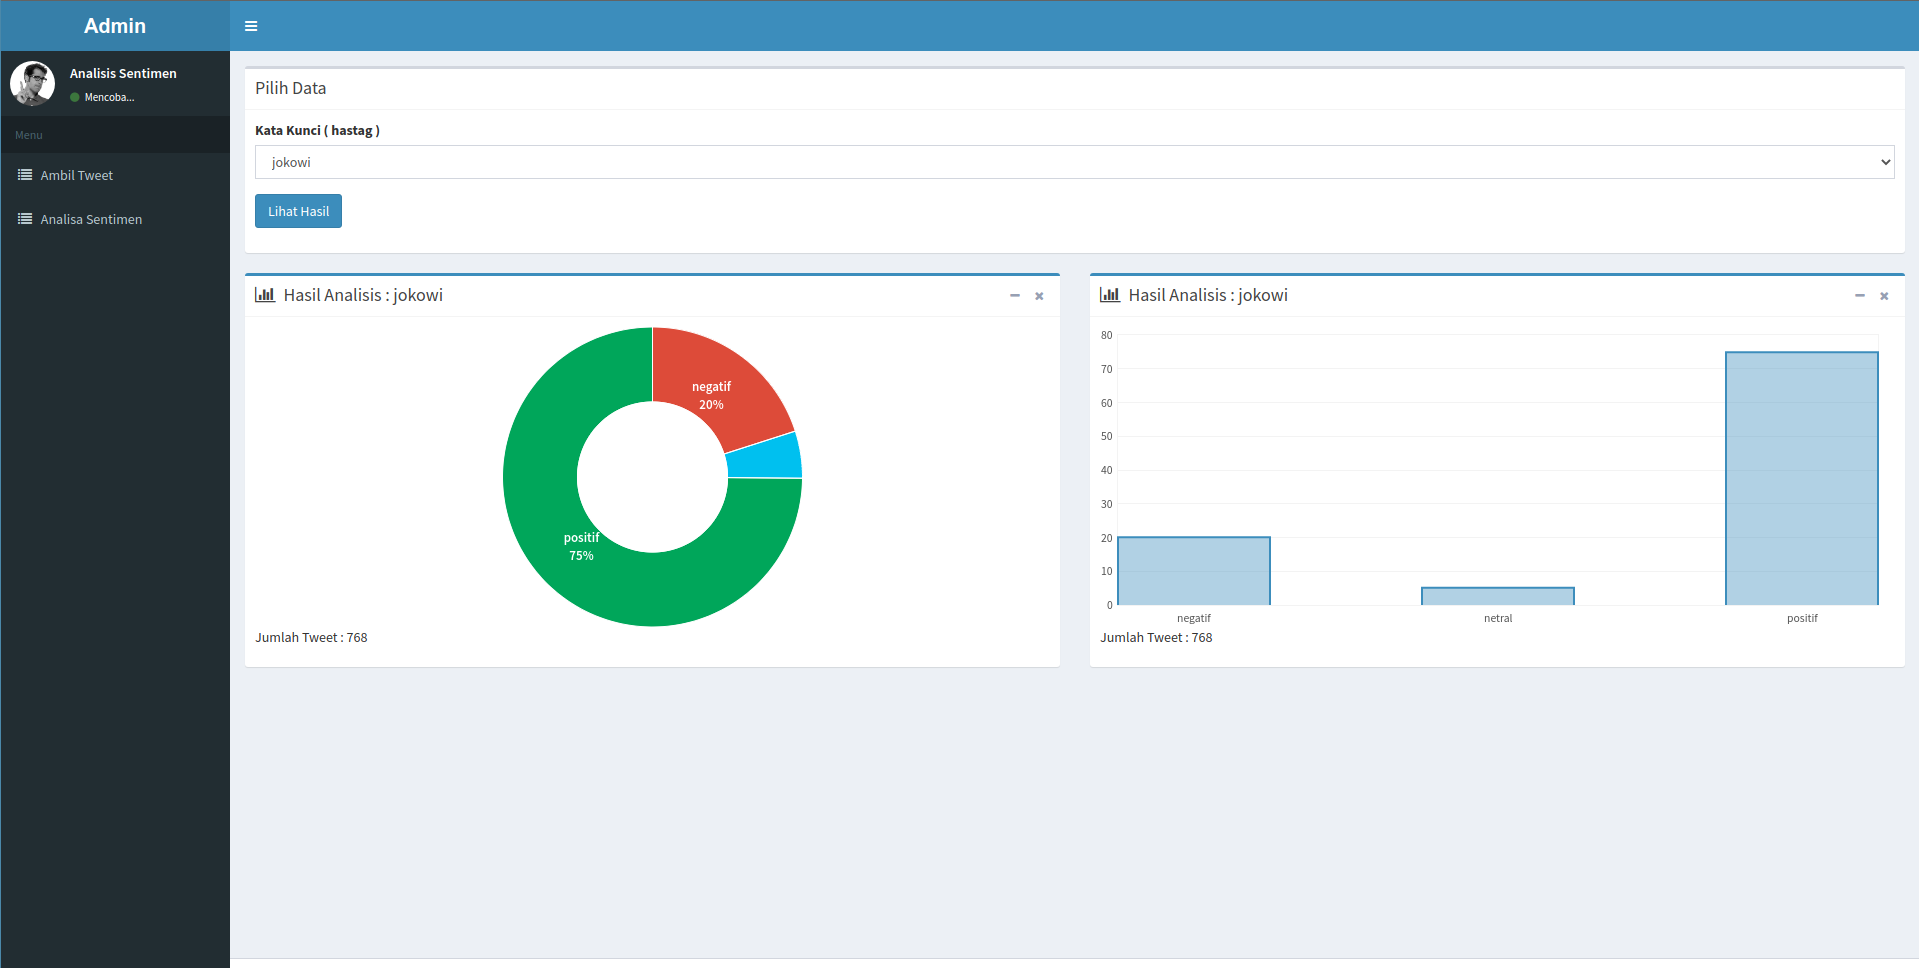Click 'Jumlah Tweet : 768' under donut chart
The height and width of the screenshot is (968, 1919).
pos(311,638)
